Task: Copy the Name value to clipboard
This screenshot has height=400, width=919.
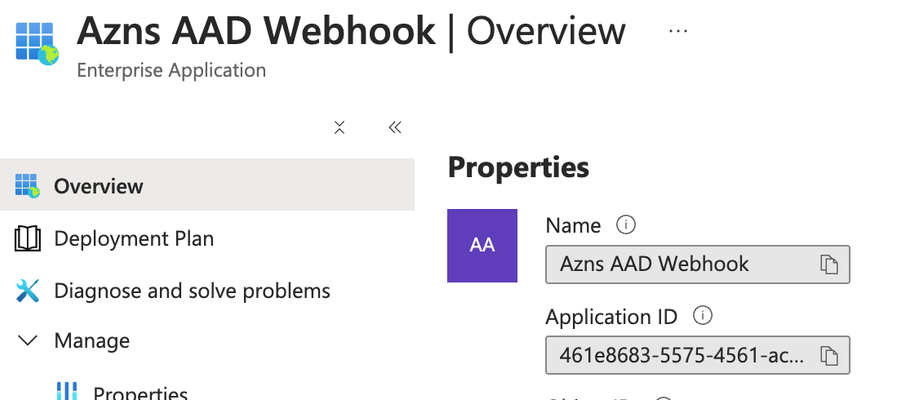Action: point(829,265)
